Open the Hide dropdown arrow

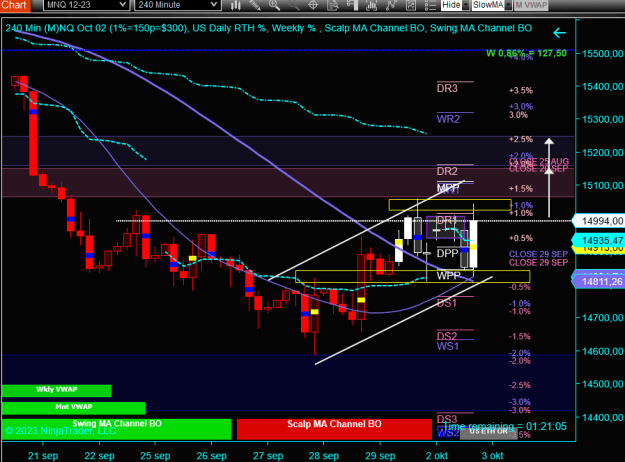tap(465, 5)
